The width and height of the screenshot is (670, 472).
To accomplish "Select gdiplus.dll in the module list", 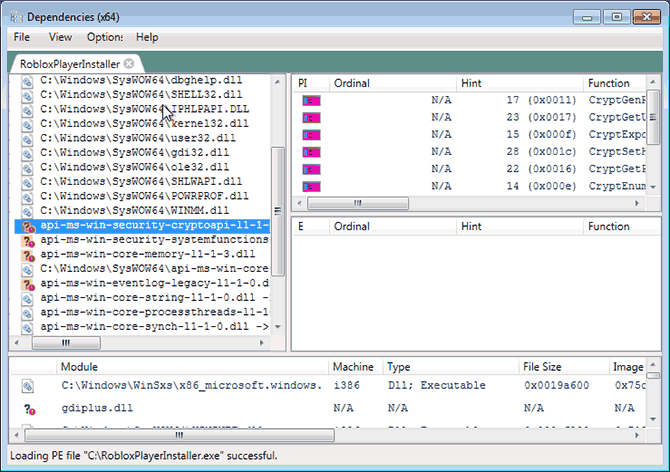I will [97, 408].
